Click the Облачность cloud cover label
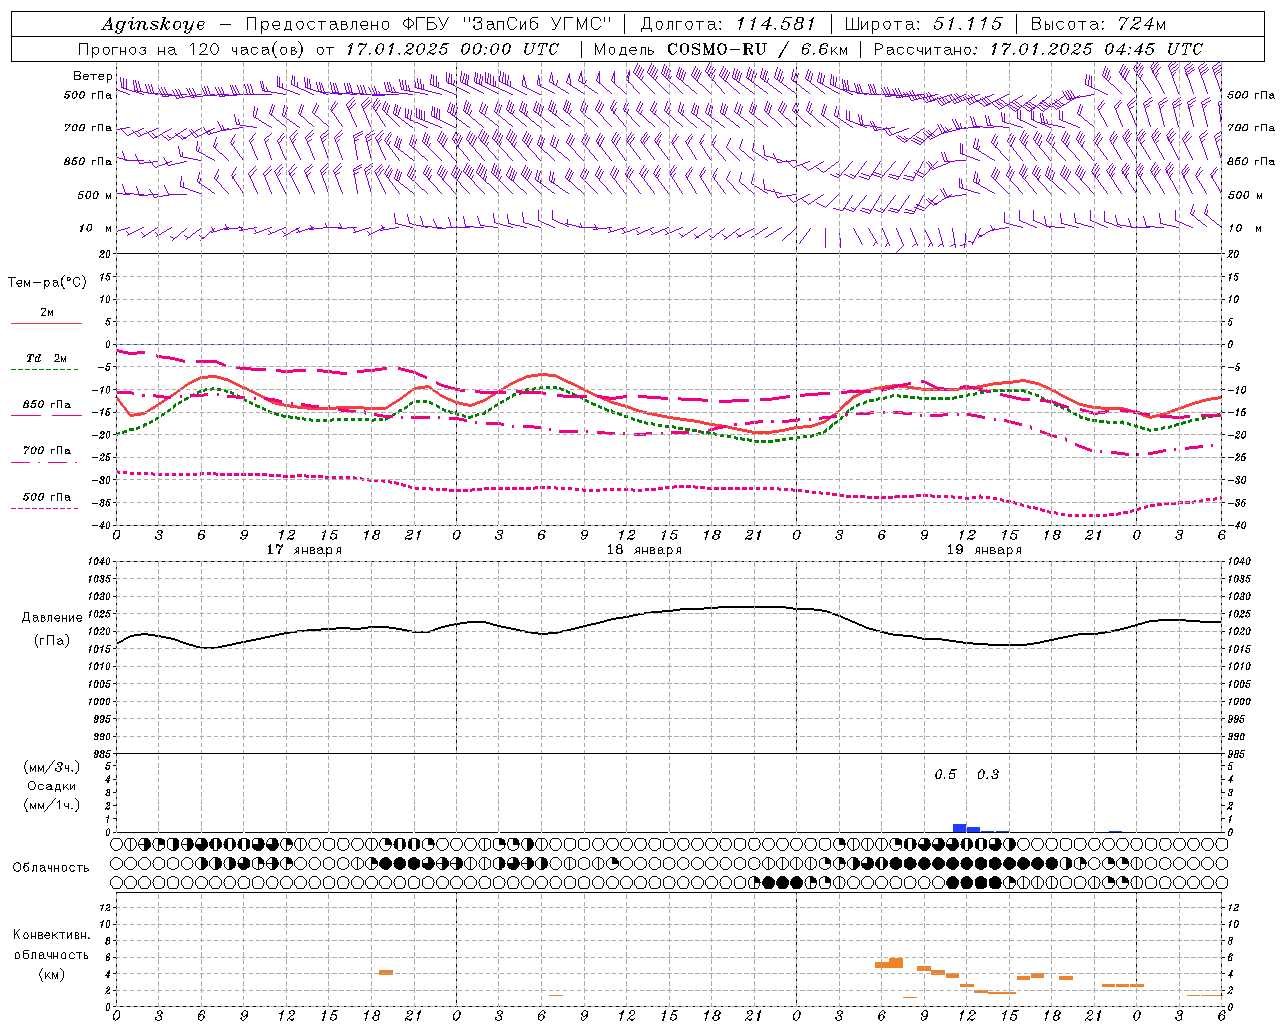The image size is (1280, 1024). pyautogui.click(x=50, y=867)
